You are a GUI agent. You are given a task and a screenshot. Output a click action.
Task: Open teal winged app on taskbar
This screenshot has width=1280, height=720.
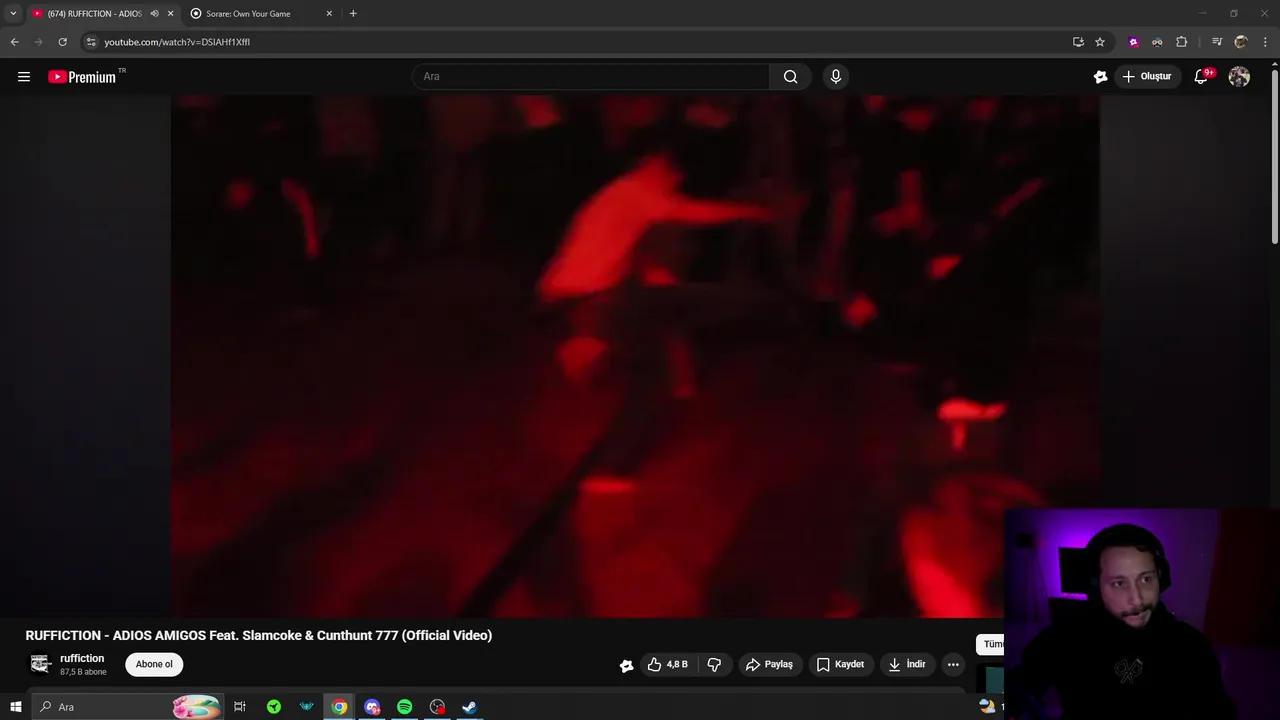(306, 707)
